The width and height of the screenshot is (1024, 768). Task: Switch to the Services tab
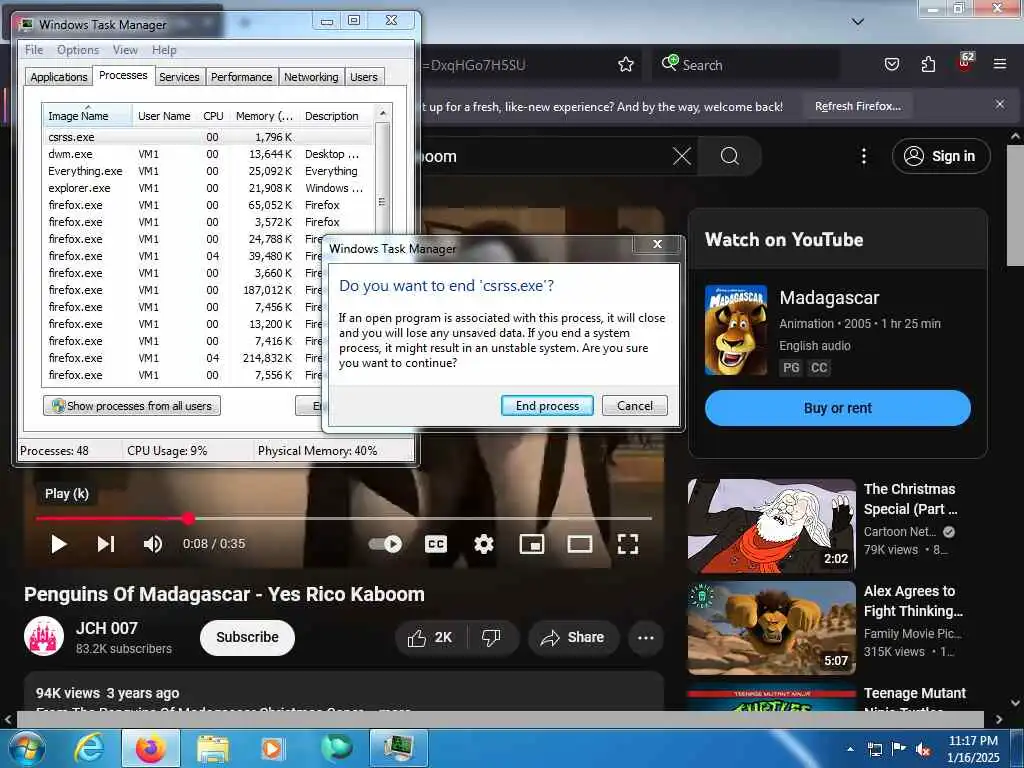coord(179,77)
